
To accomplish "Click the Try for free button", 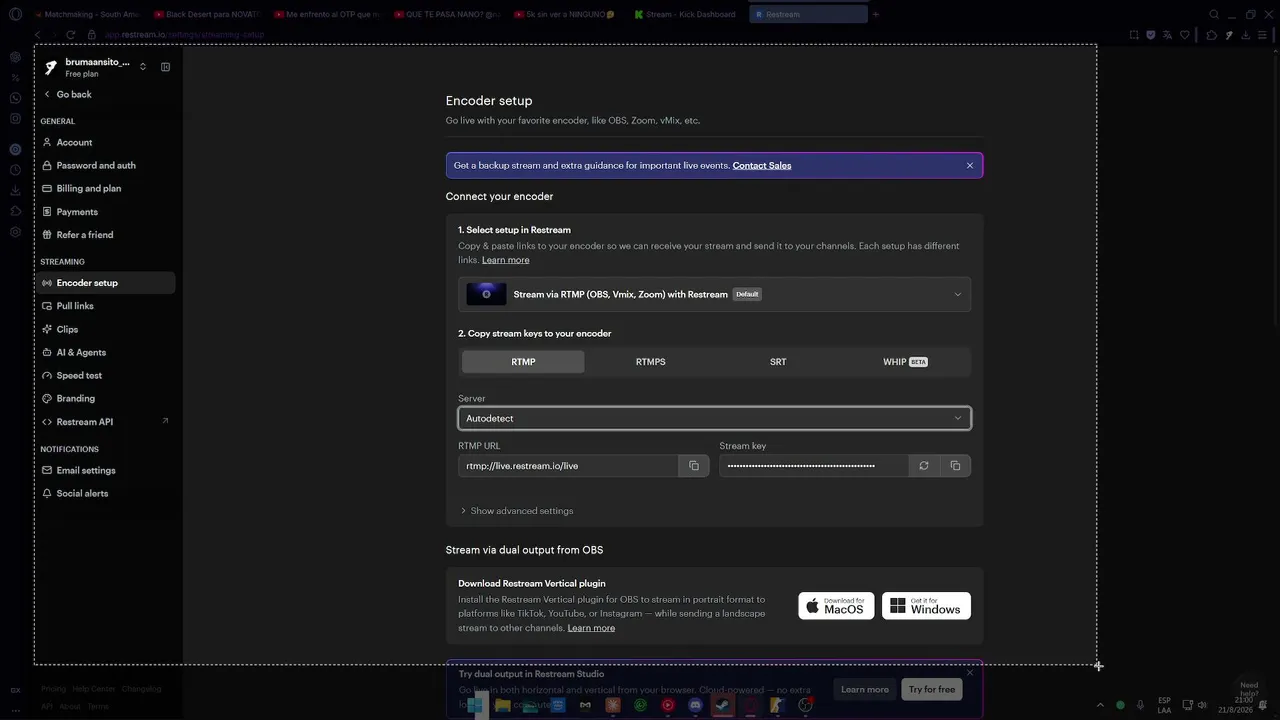I will coord(932,689).
